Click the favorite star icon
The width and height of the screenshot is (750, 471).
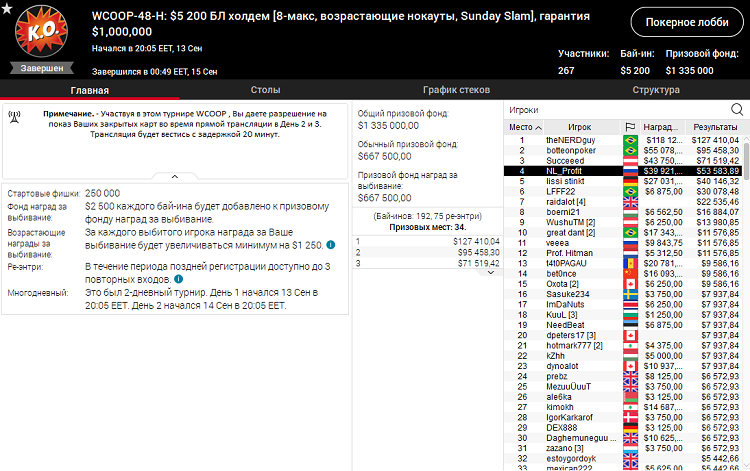pos(8,9)
